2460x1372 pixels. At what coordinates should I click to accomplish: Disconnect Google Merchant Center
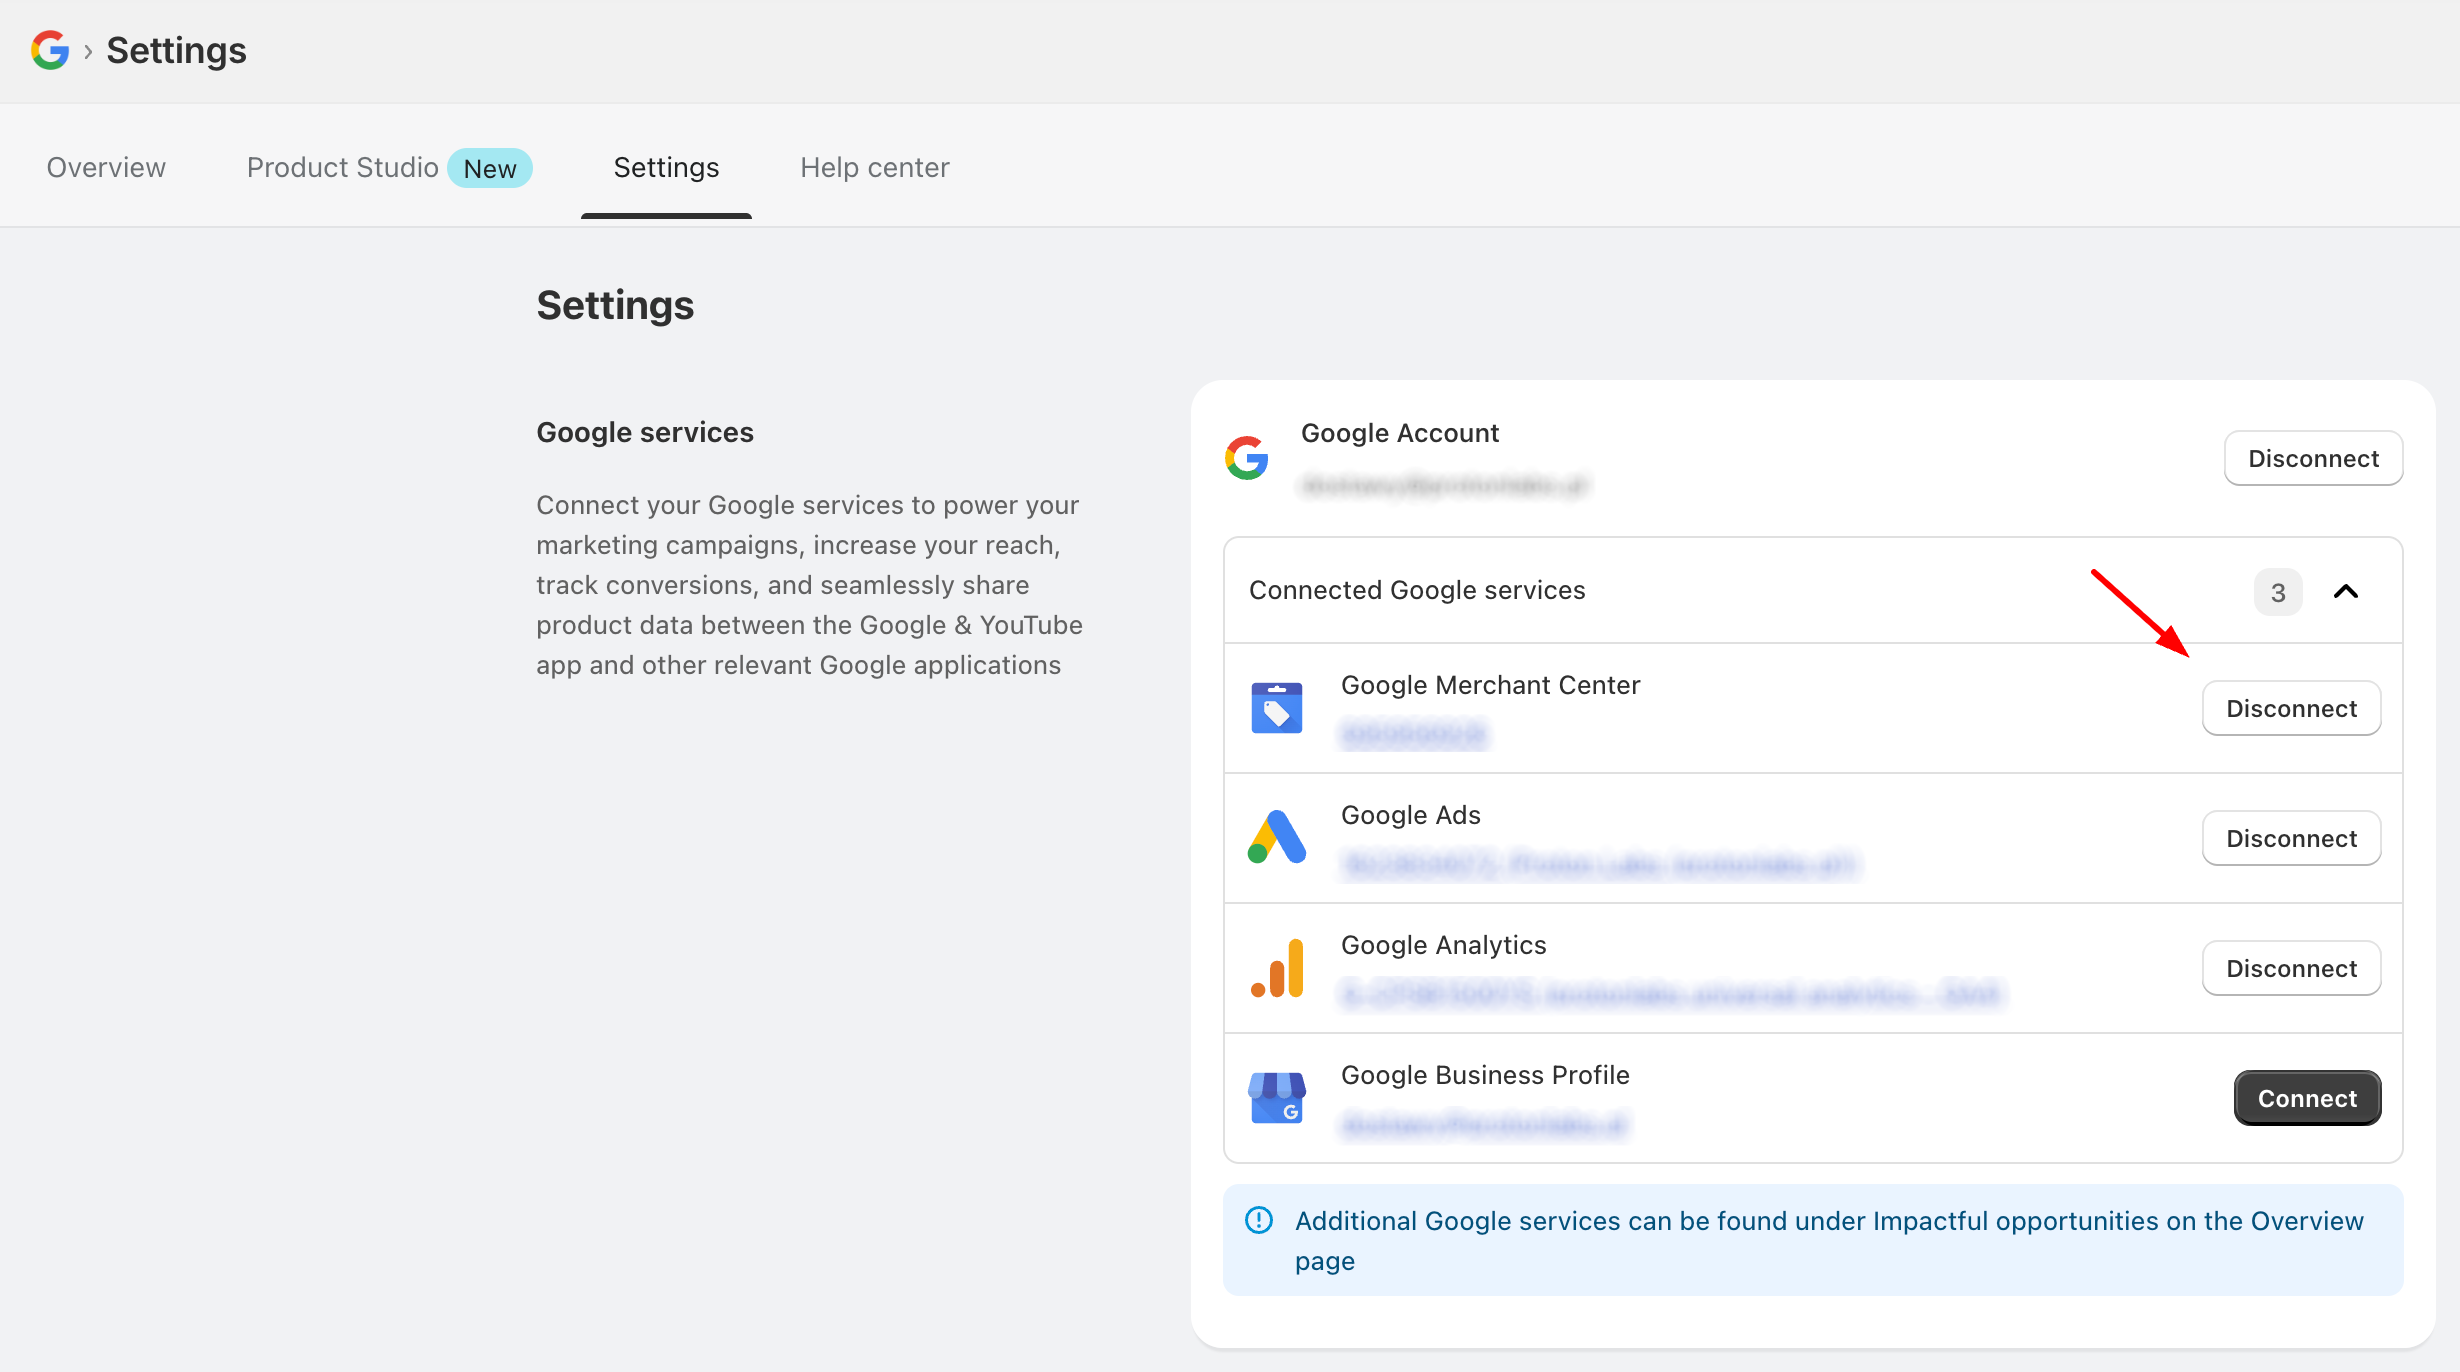(x=2291, y=707)
